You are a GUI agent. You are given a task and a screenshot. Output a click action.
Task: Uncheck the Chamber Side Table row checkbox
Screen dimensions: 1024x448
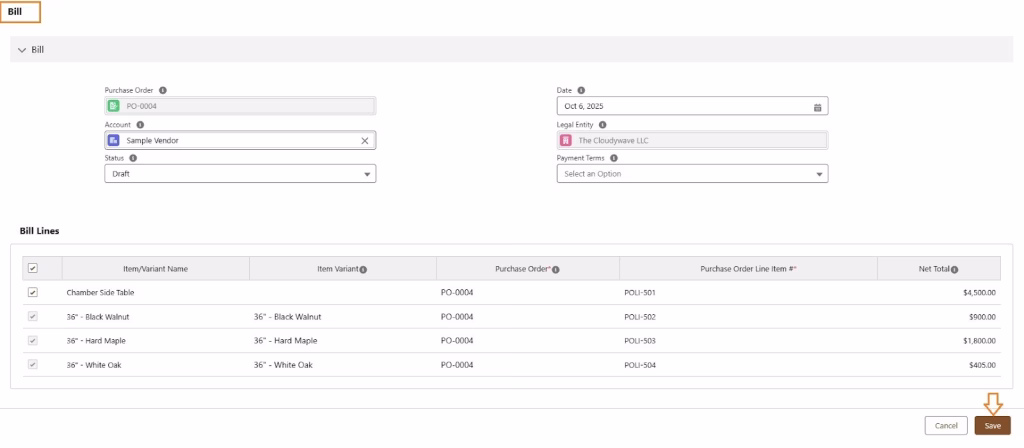pyautogui.click(x=33, y=292)
